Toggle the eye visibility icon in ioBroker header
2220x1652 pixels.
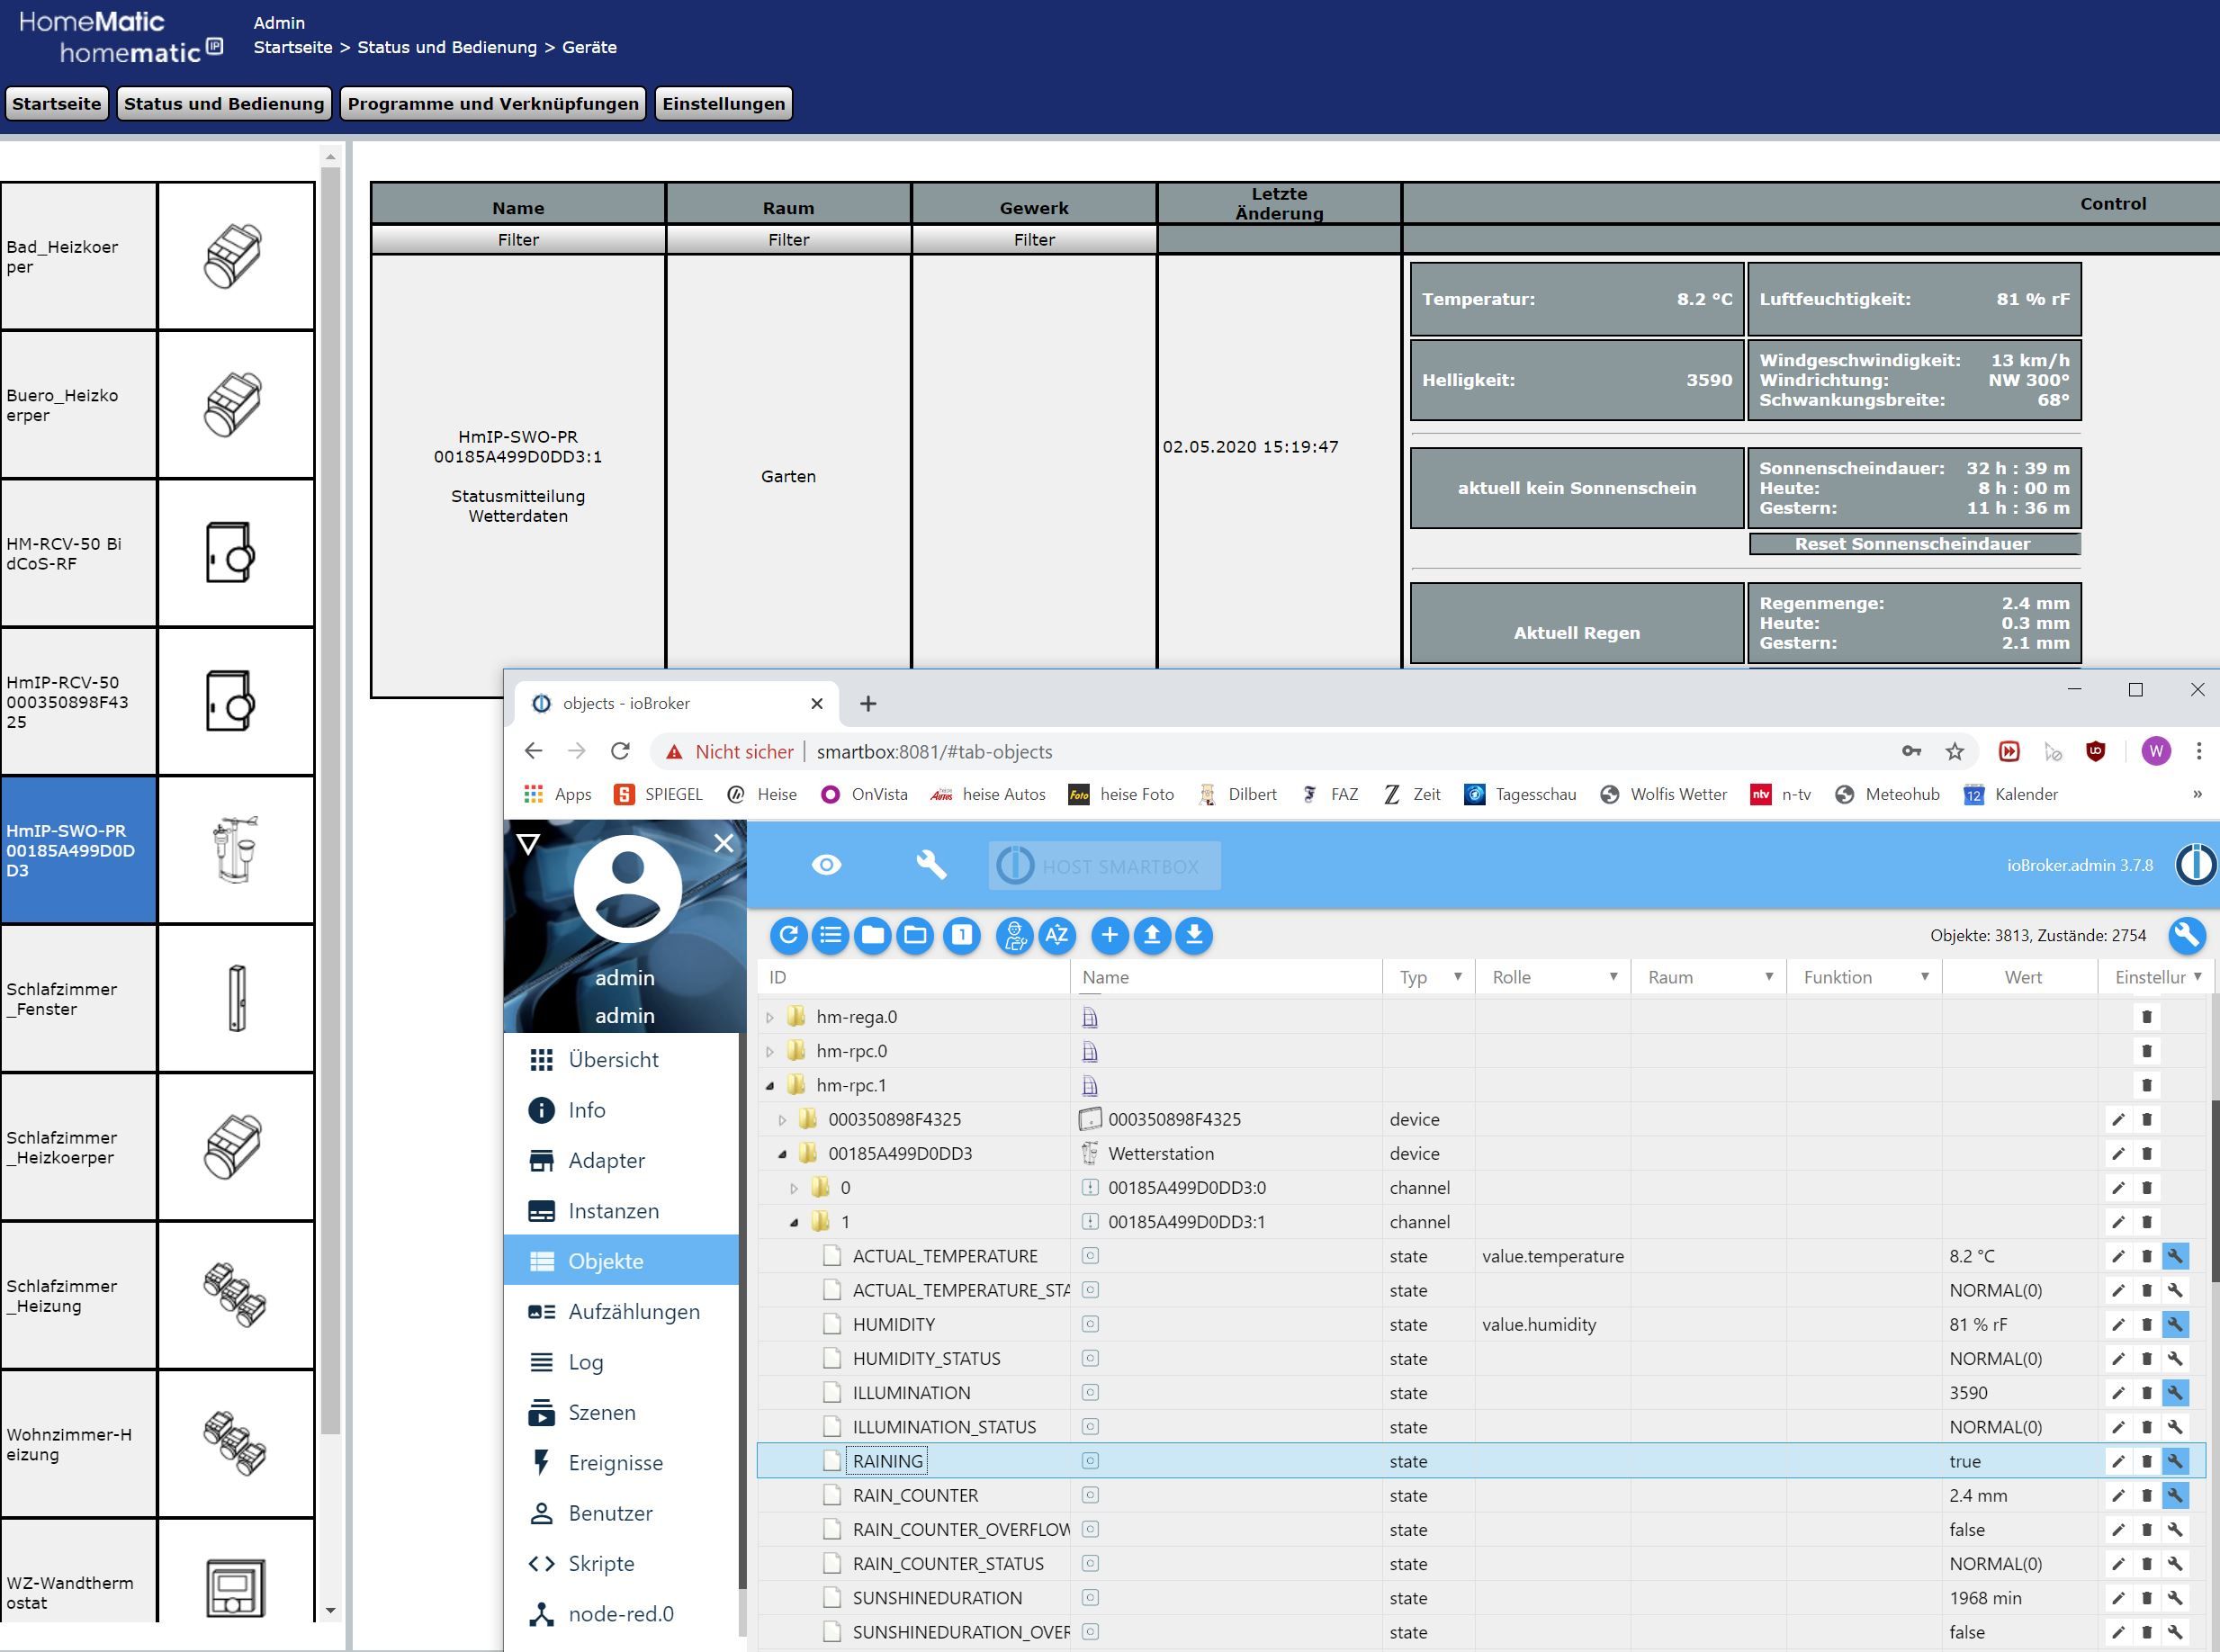tap(826, 865)
